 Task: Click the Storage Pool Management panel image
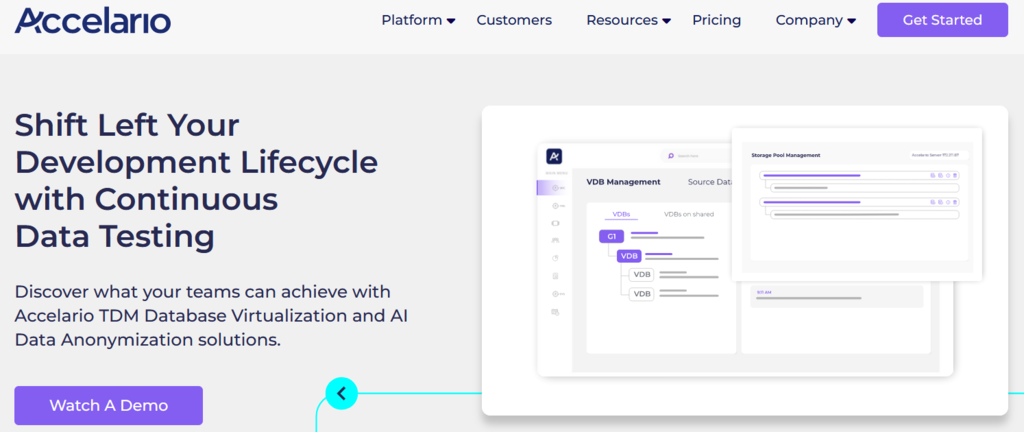tap(857, 204)
